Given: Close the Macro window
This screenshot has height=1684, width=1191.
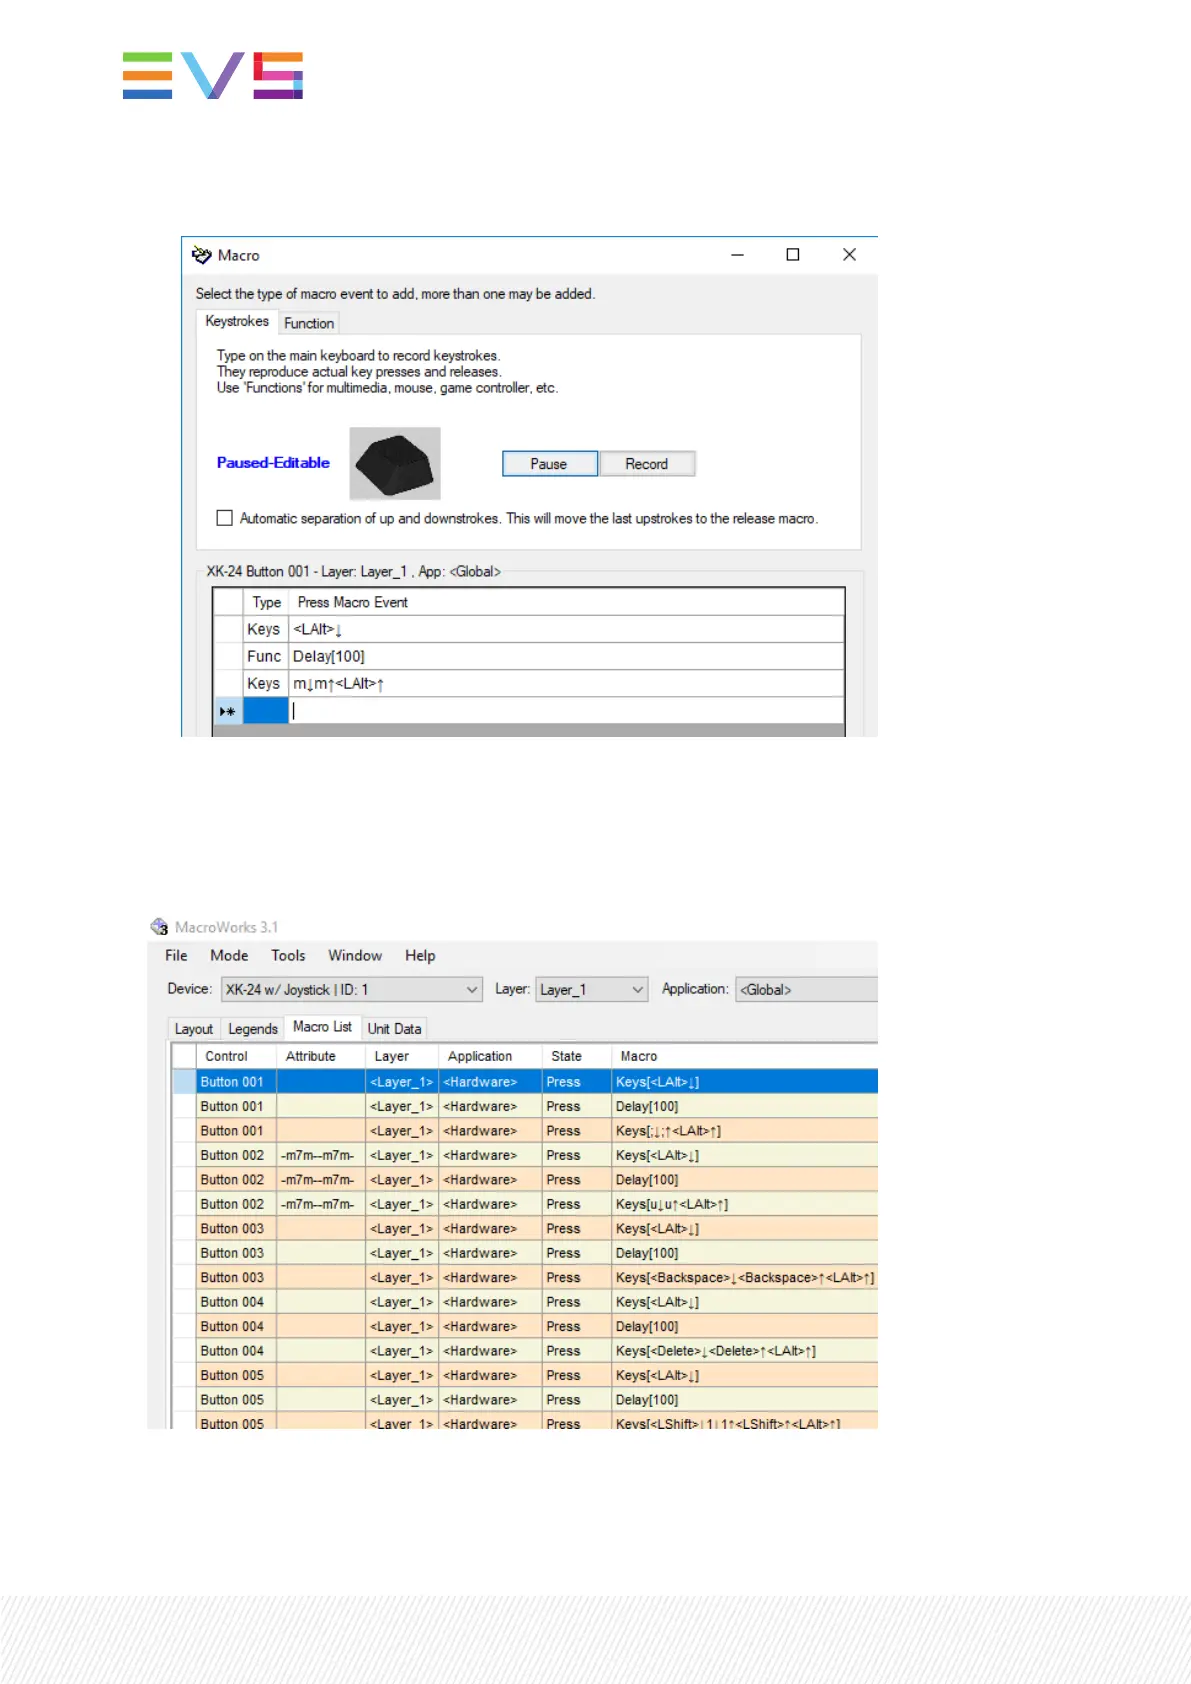Looking at the screenshot, I should click(849, 255).
